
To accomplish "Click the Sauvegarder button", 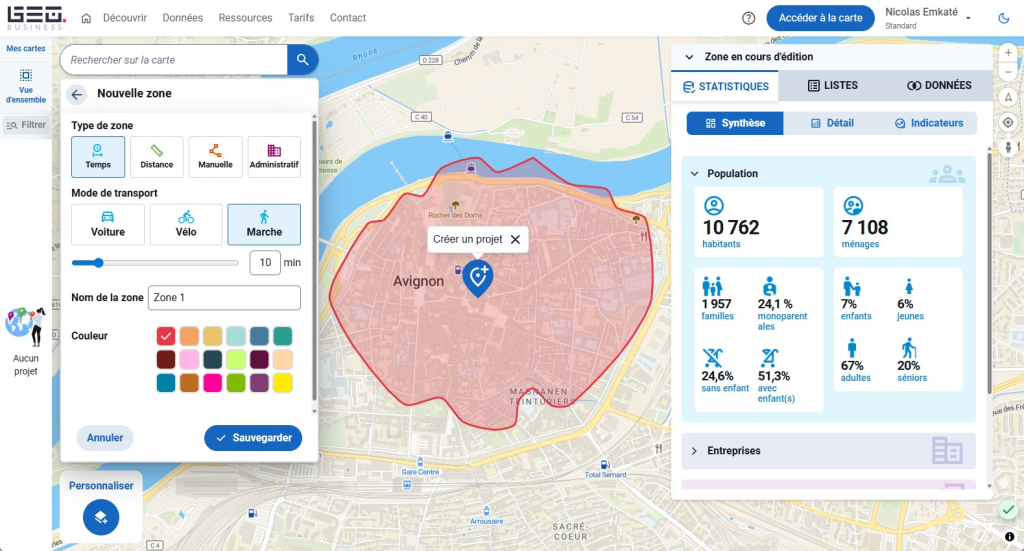I will [x=253, y=438].
